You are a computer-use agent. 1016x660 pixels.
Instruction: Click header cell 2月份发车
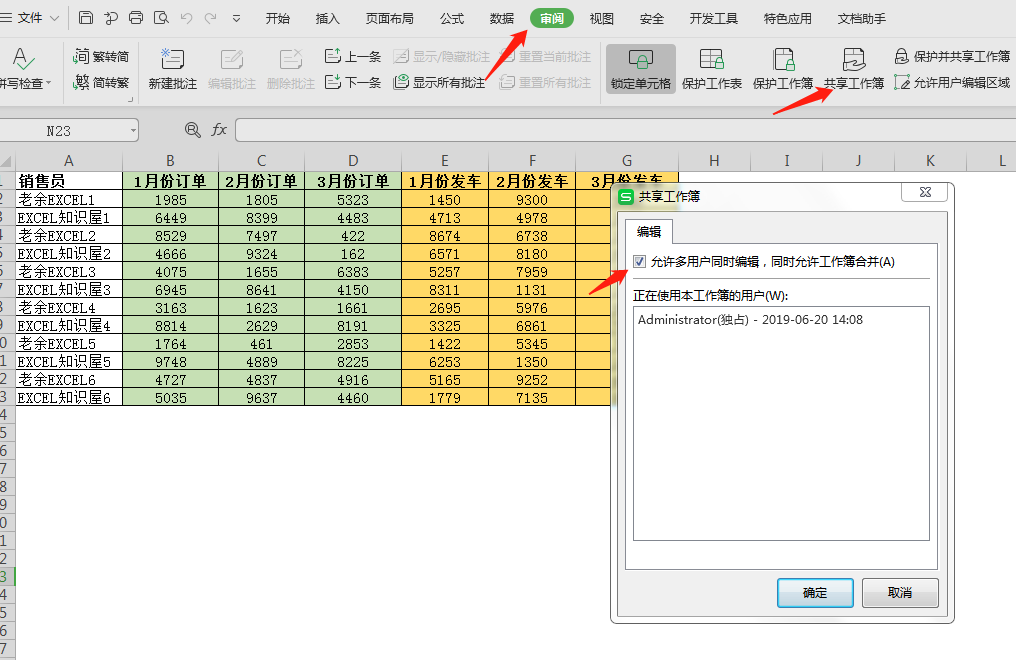(532, 181)
